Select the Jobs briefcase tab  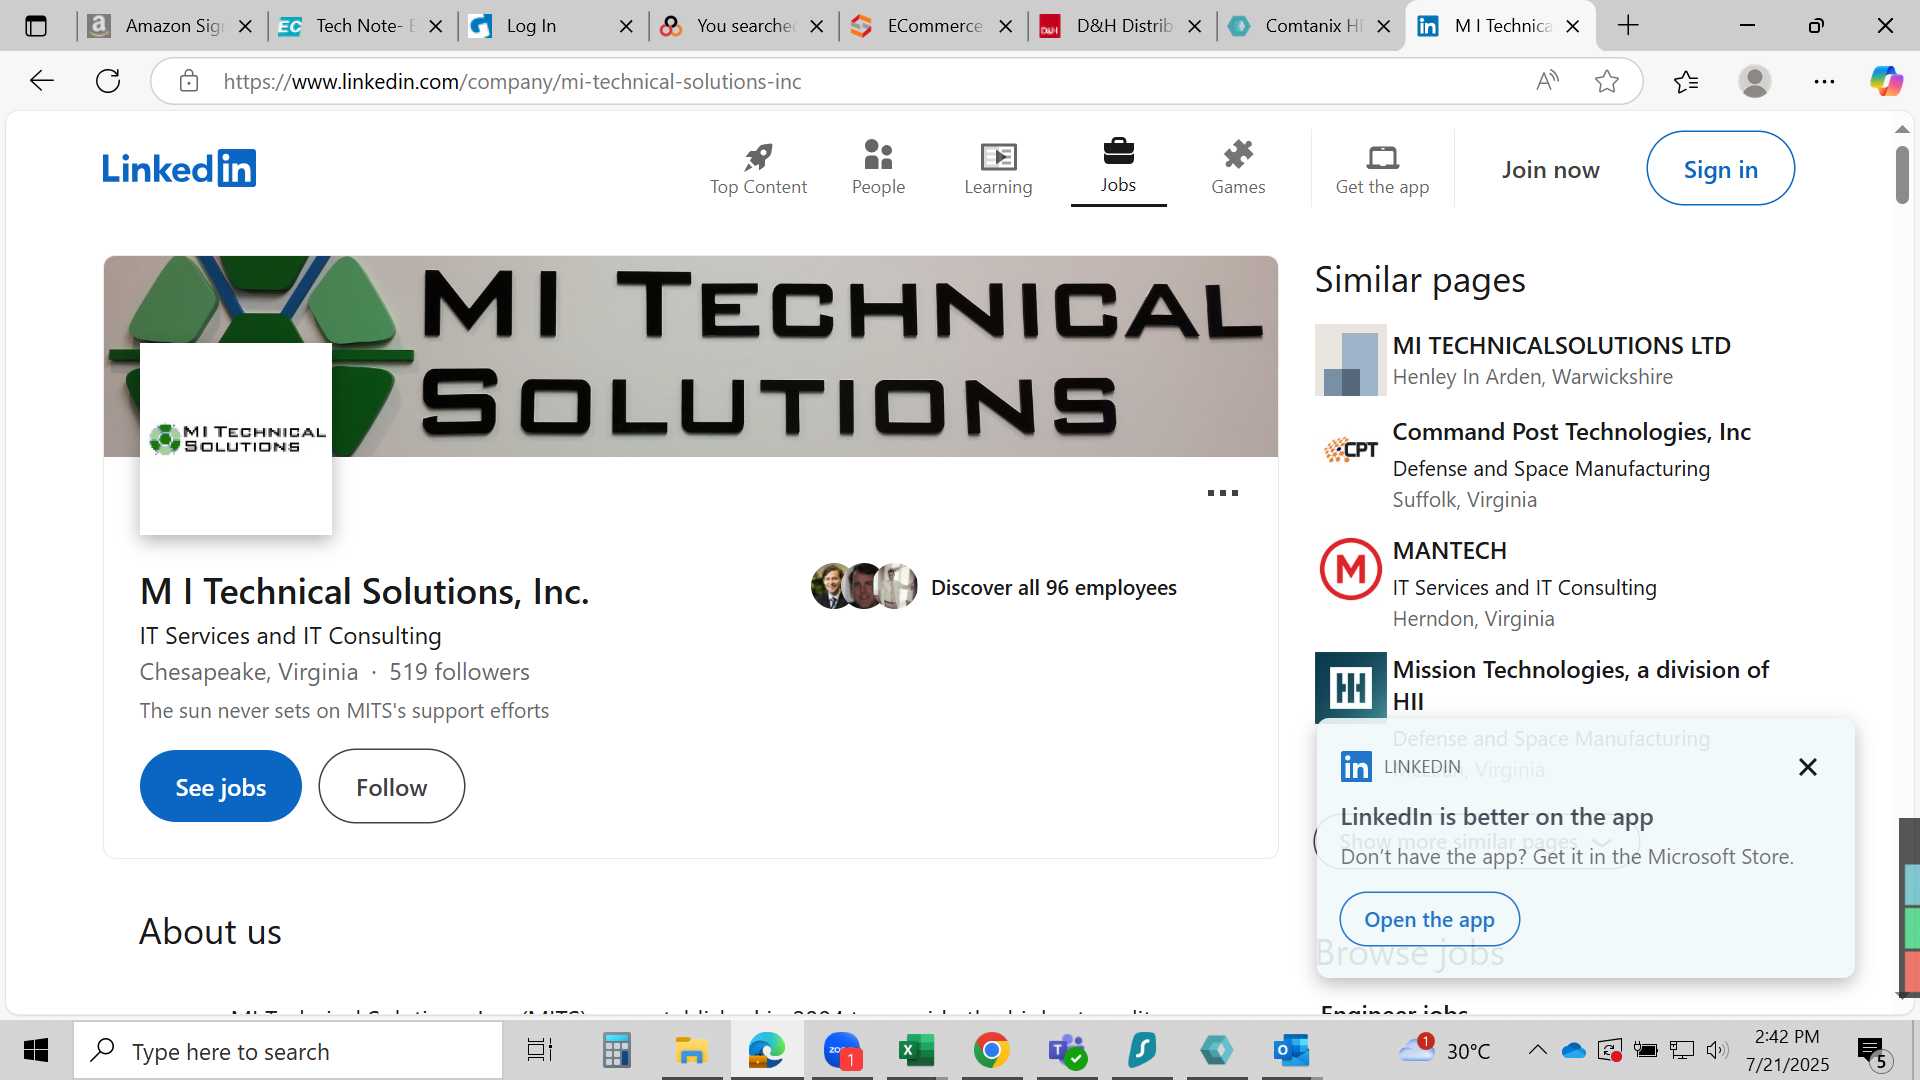(x=1118, y=167)
